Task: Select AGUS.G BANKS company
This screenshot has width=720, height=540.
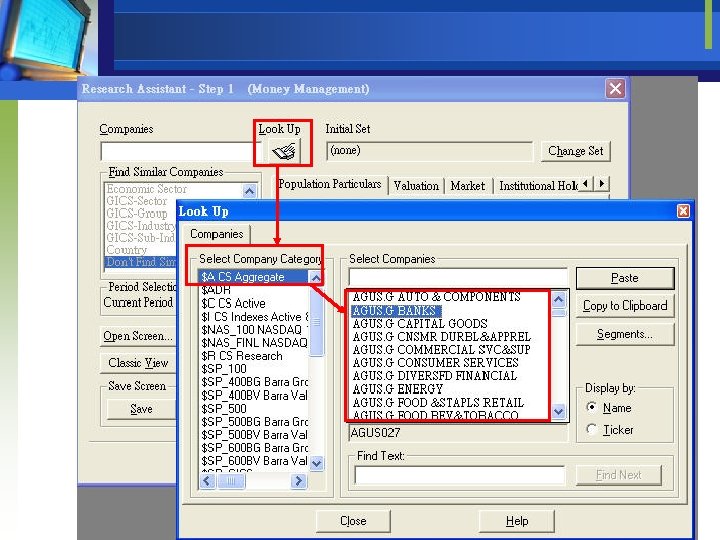Action: [394, 311]
